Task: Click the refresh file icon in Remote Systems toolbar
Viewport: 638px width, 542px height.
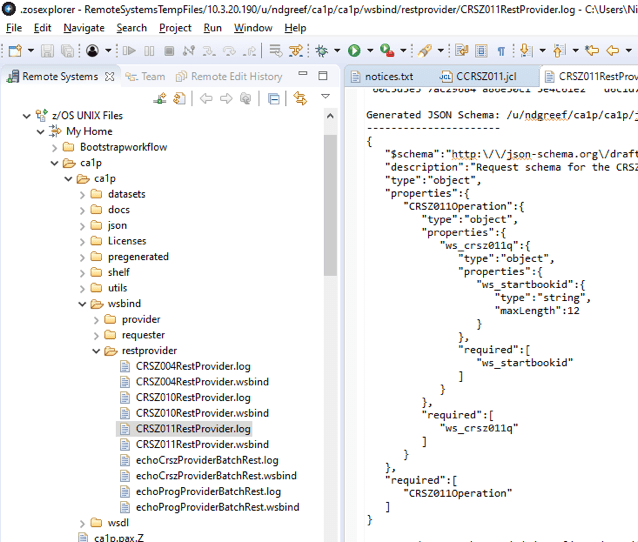Action: [179, 98]
